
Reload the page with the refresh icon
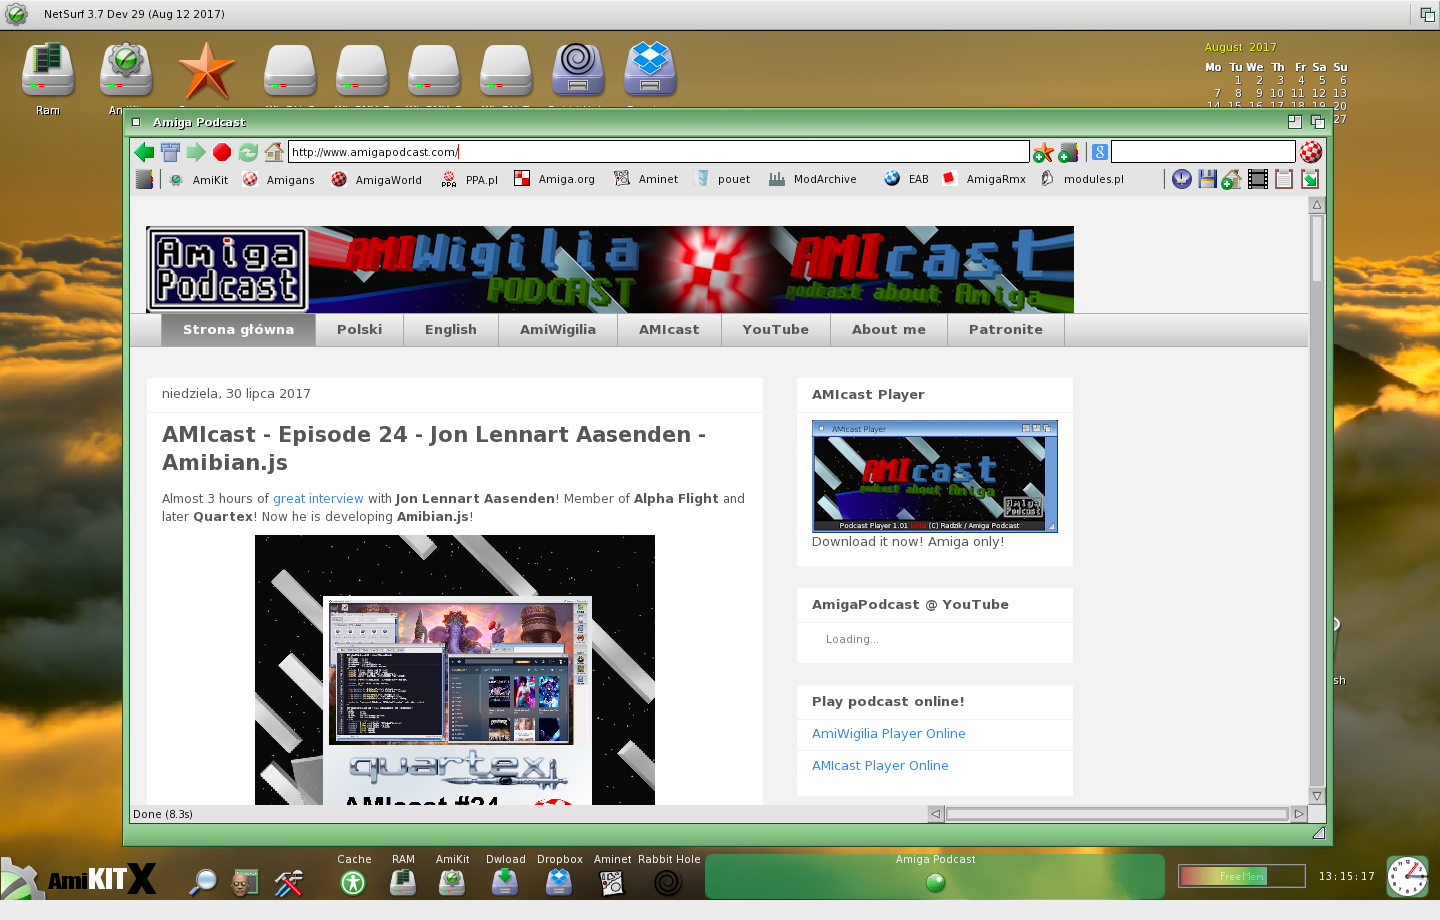point(248,152)
